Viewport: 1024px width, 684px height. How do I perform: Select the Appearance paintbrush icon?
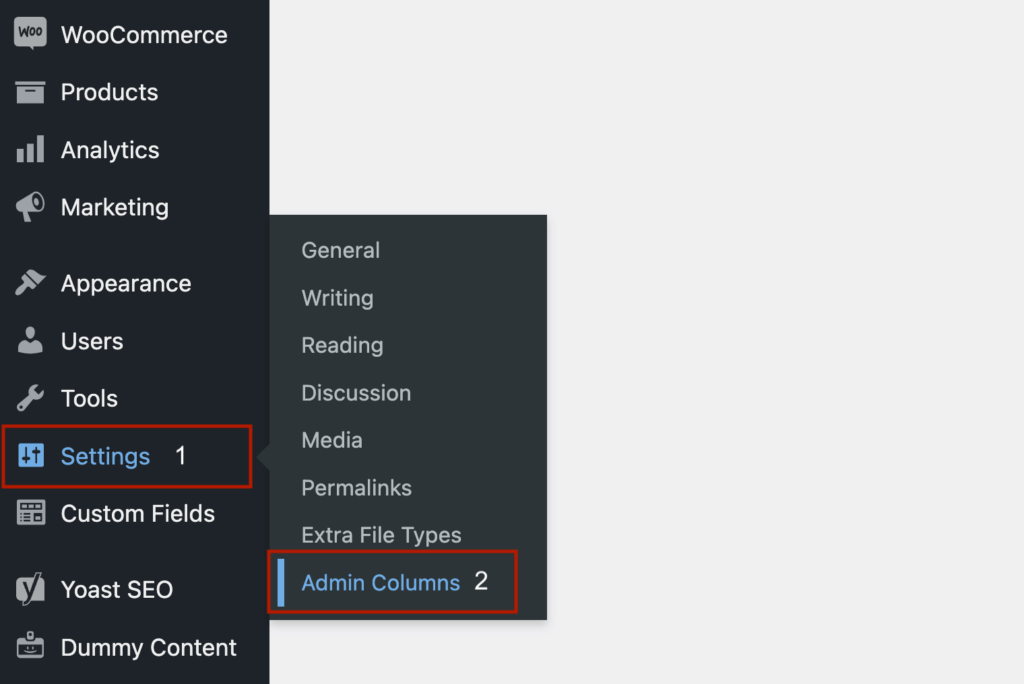30,283
